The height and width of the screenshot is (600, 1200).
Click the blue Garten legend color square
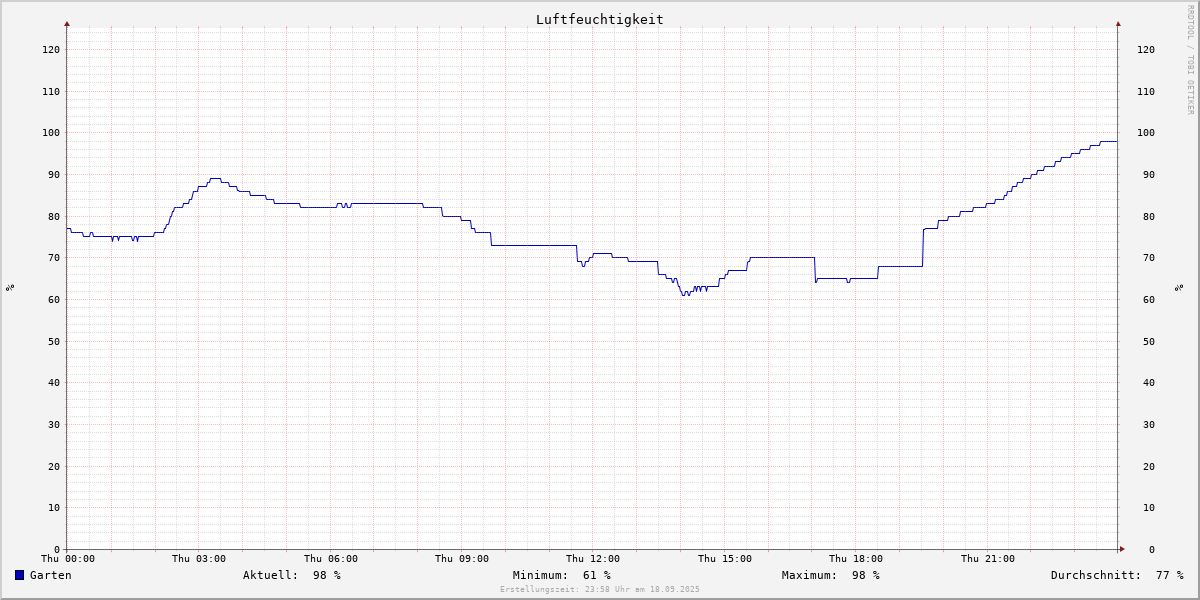[19, 575]
